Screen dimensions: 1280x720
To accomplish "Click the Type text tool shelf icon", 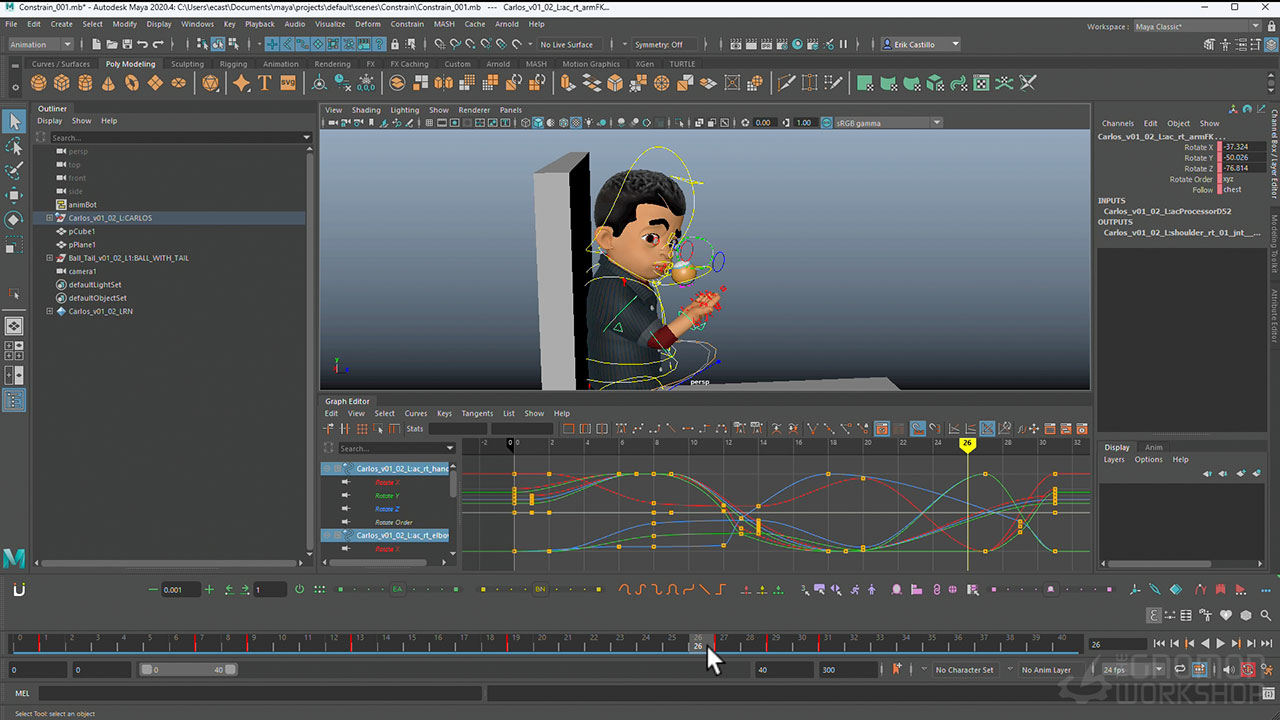I will tap(265, 83).
